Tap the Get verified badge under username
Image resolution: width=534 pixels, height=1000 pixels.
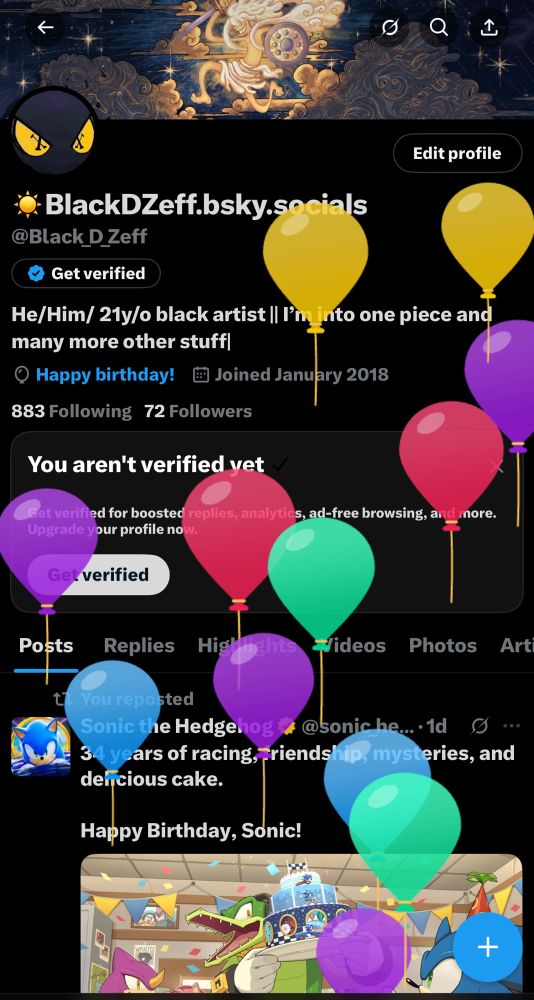pyautogui.click(x=86, y=273)
